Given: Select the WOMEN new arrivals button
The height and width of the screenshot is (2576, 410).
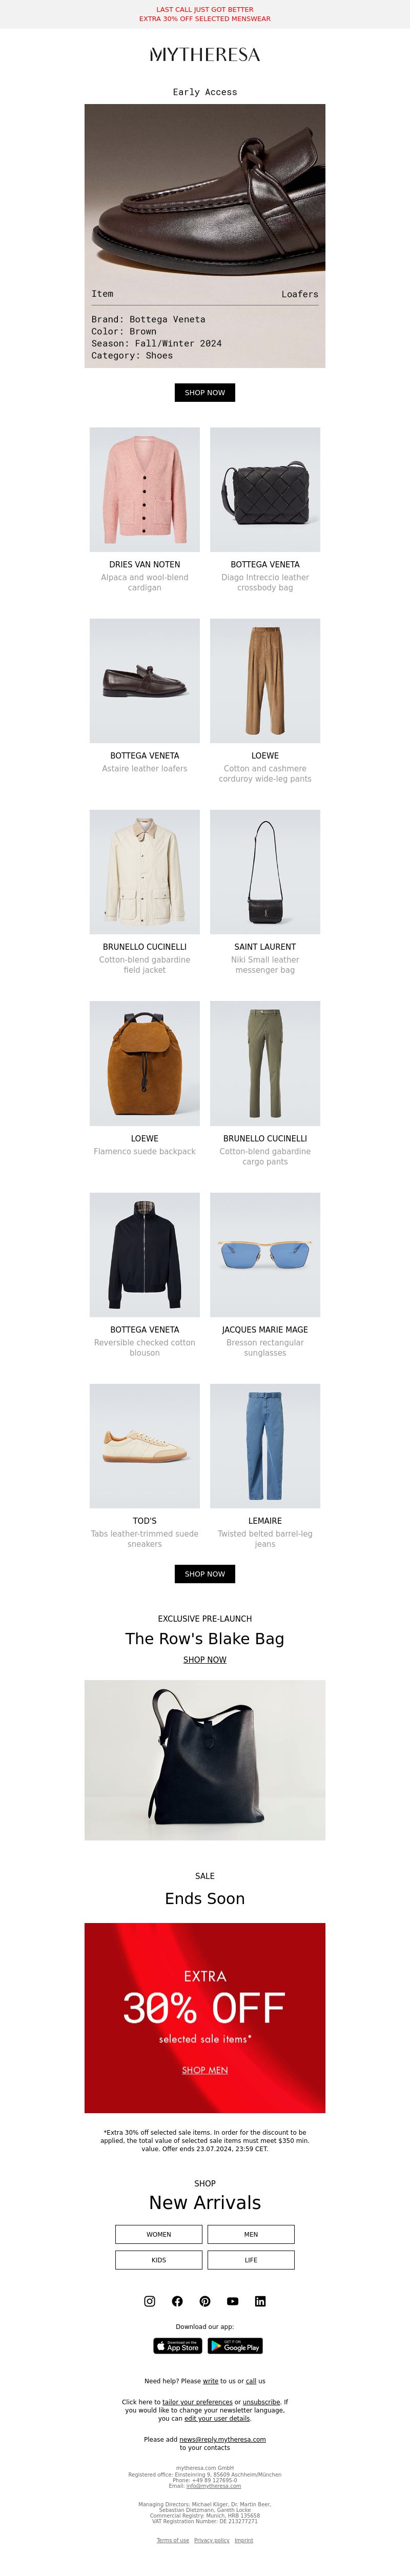Looking at the screenshot, I should tap(159, 2234).
